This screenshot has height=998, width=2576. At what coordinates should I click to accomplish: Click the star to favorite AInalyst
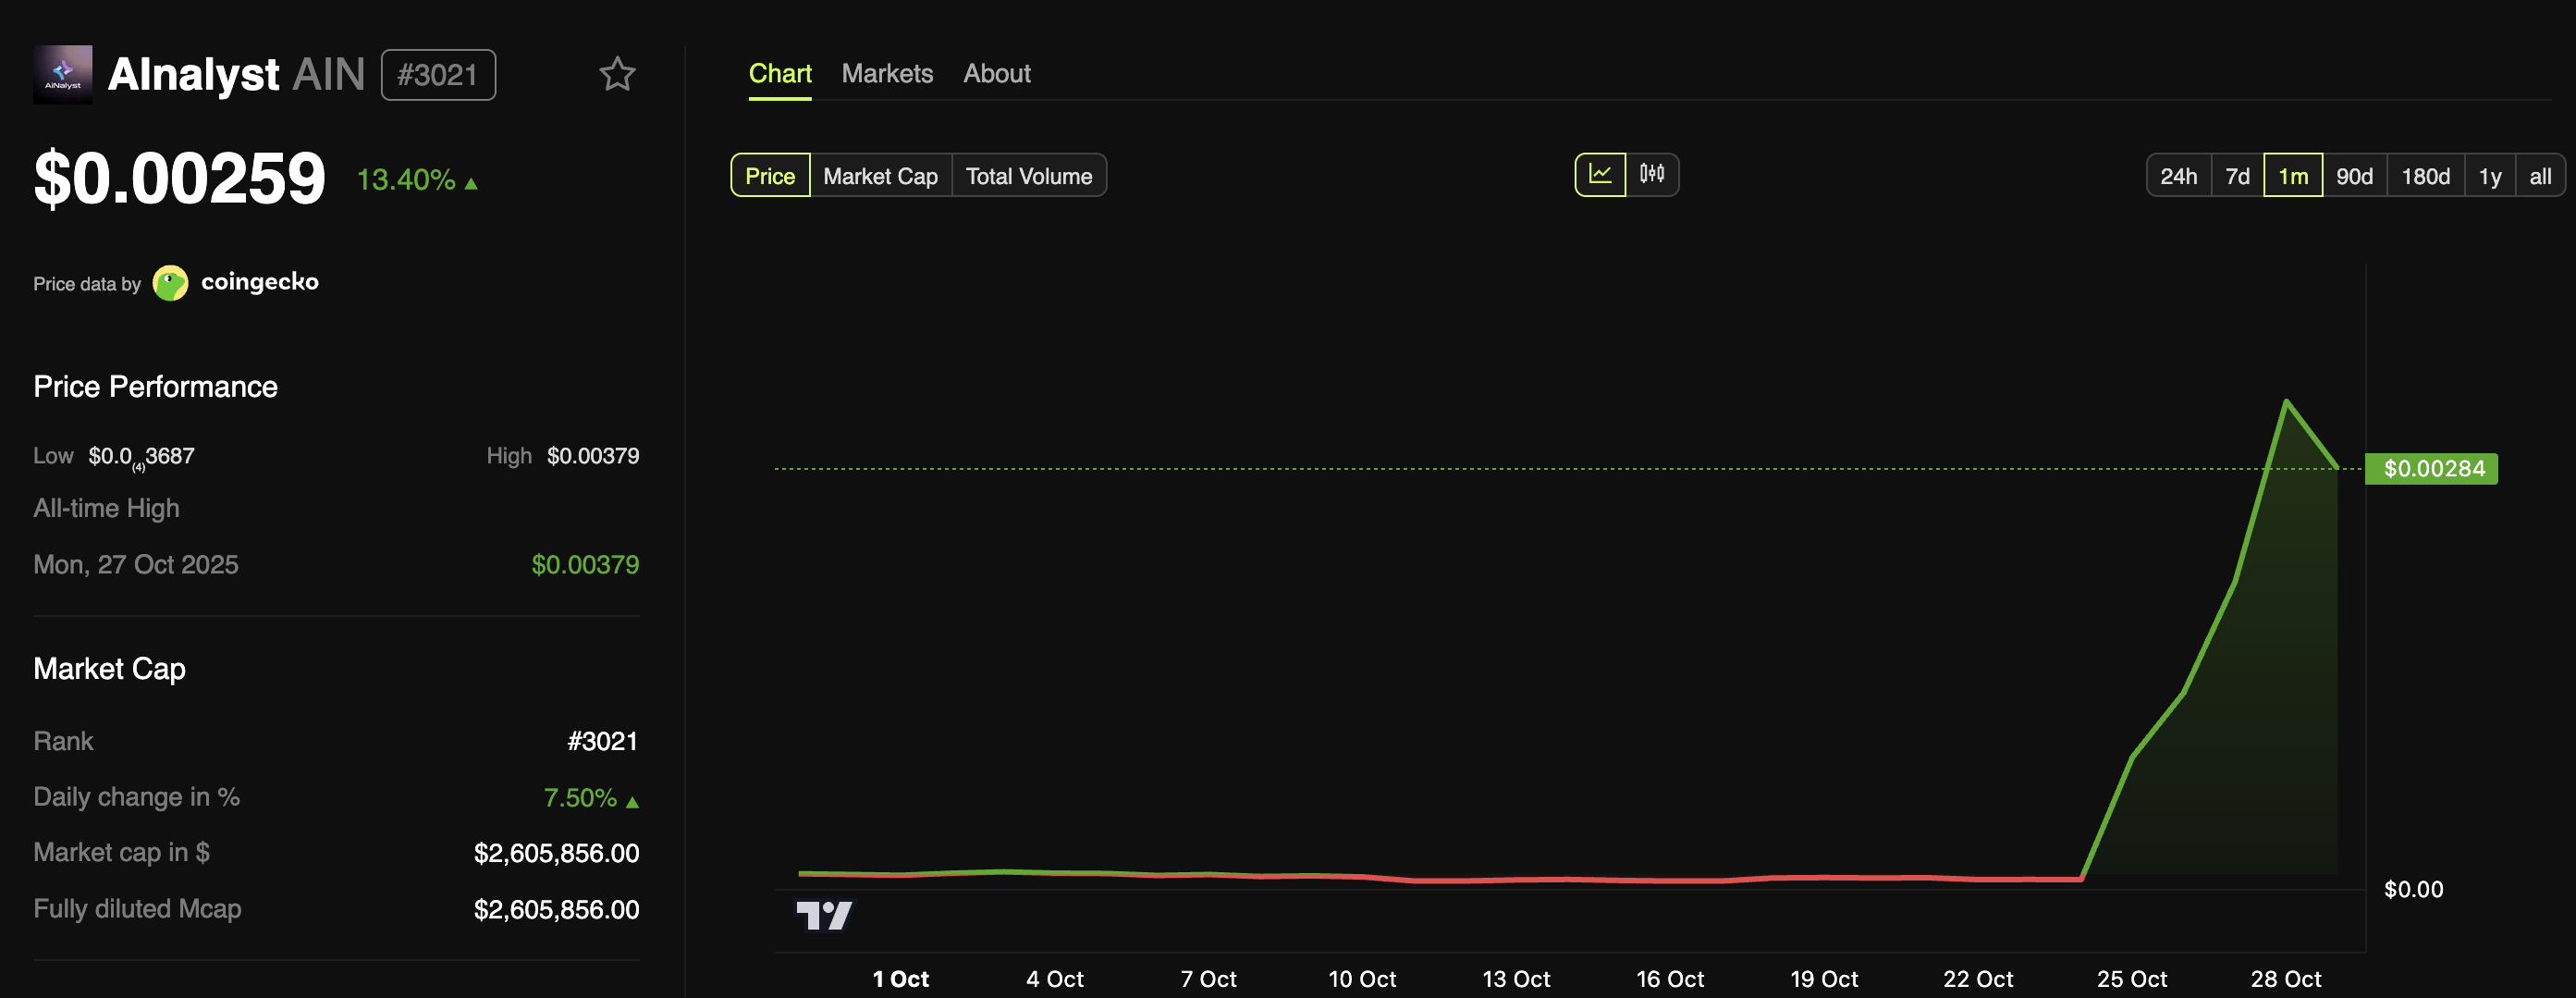[x=617, y=74]
